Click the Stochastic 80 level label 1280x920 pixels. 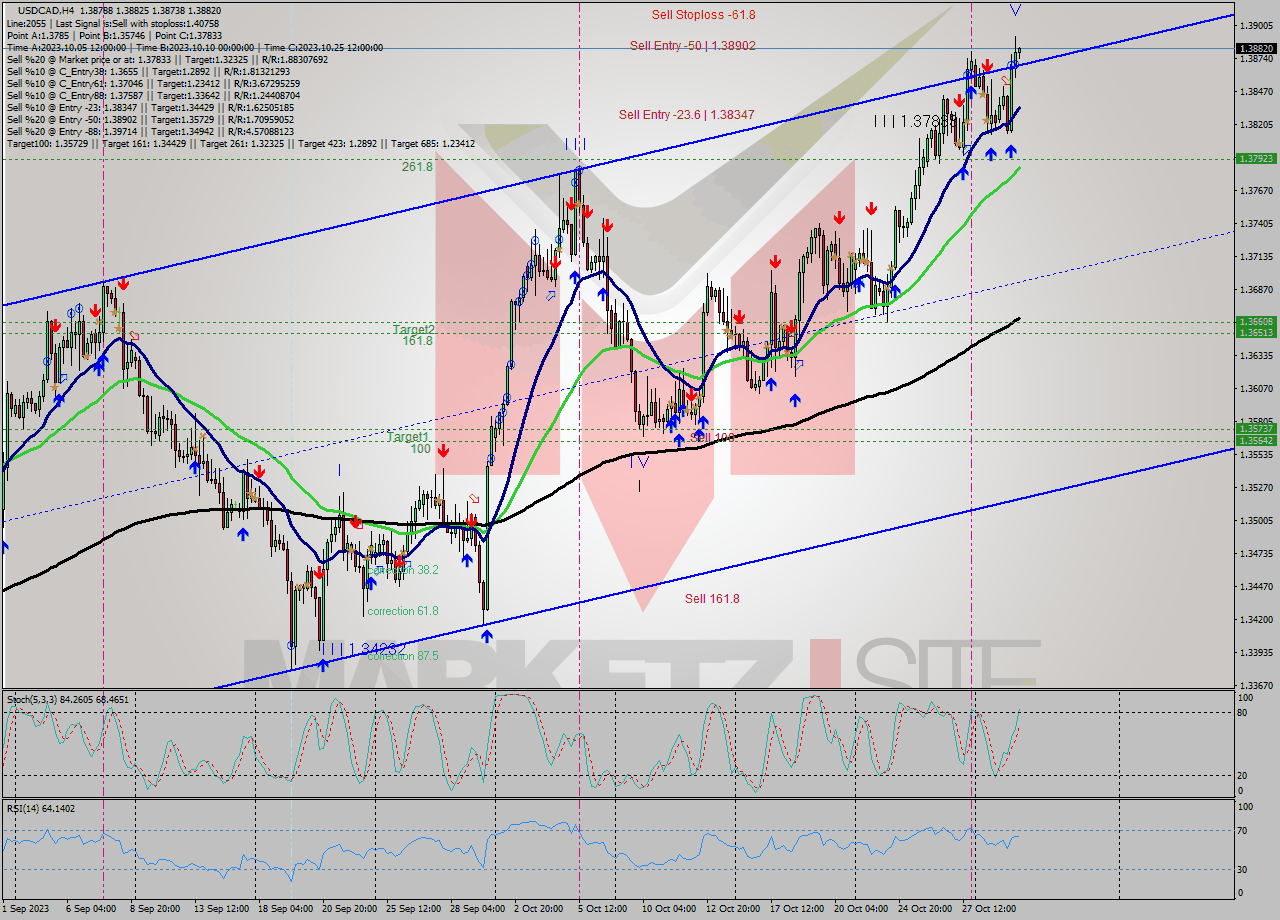pos(1244,713)
